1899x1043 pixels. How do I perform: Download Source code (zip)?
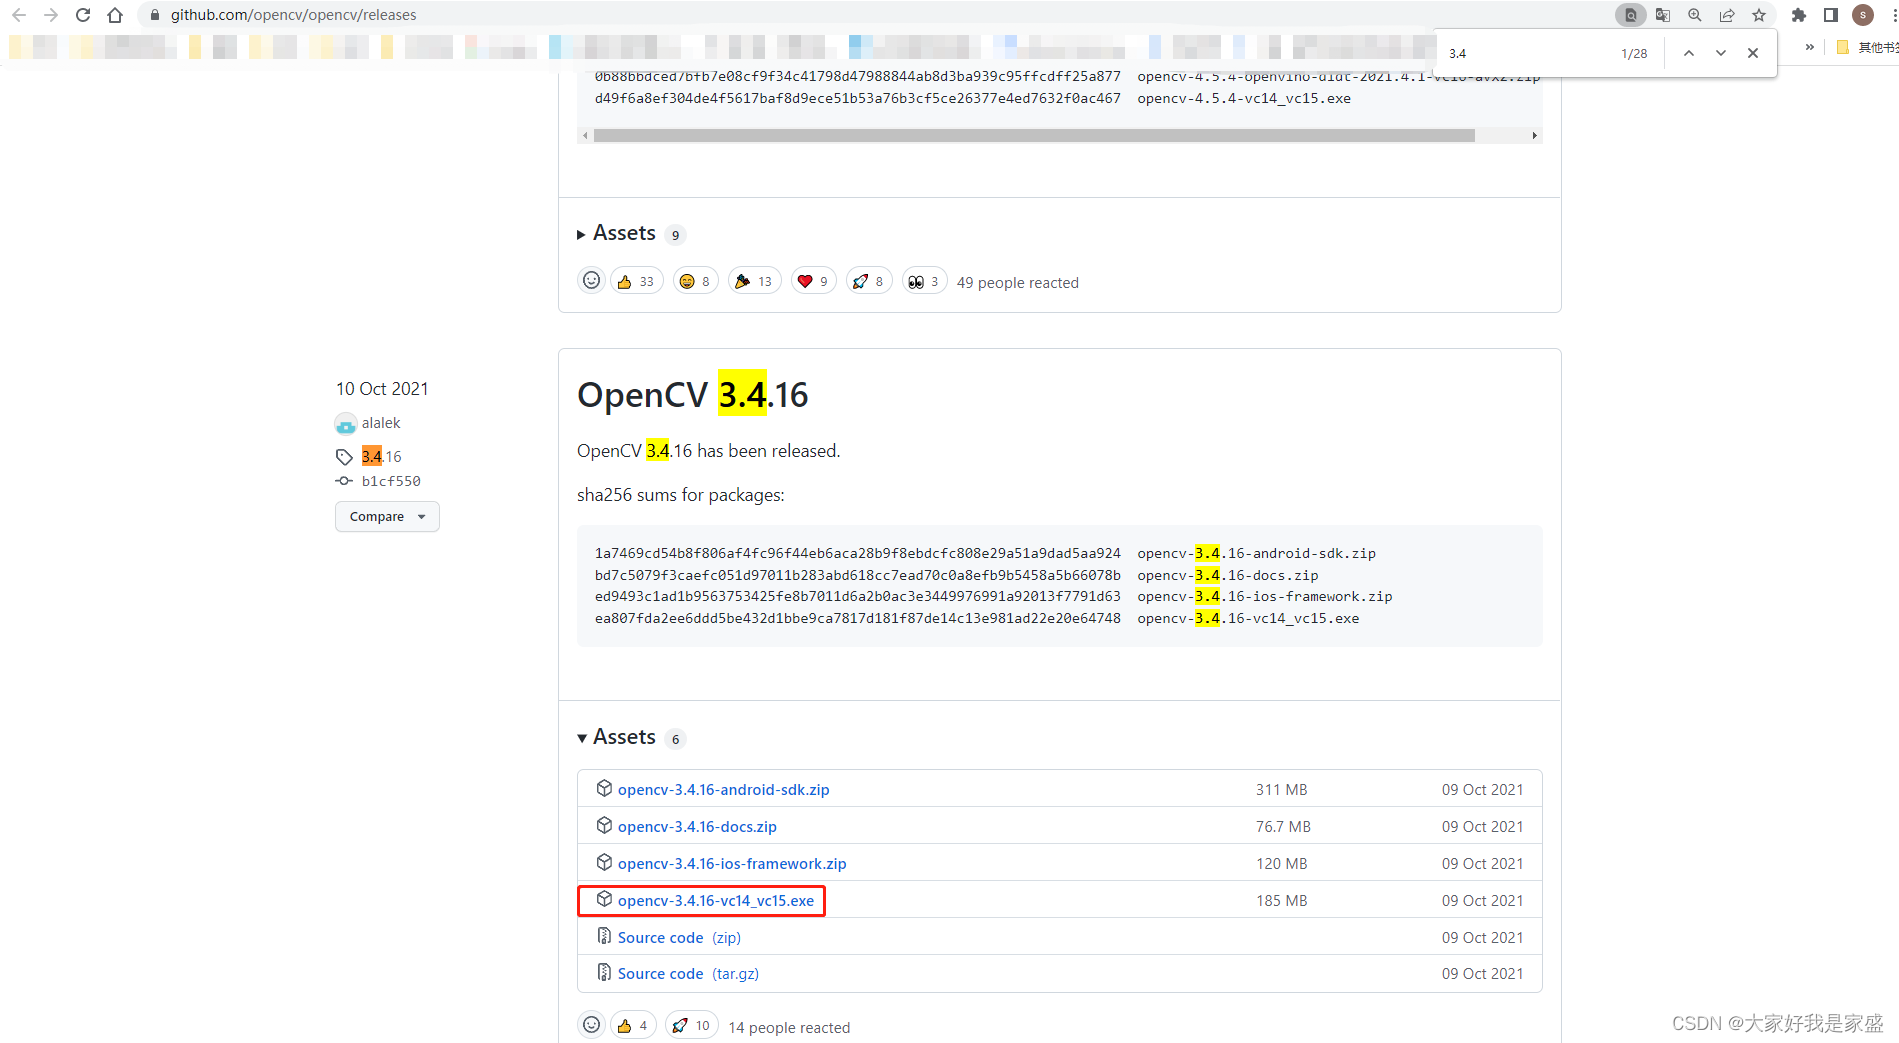point(679,937)
